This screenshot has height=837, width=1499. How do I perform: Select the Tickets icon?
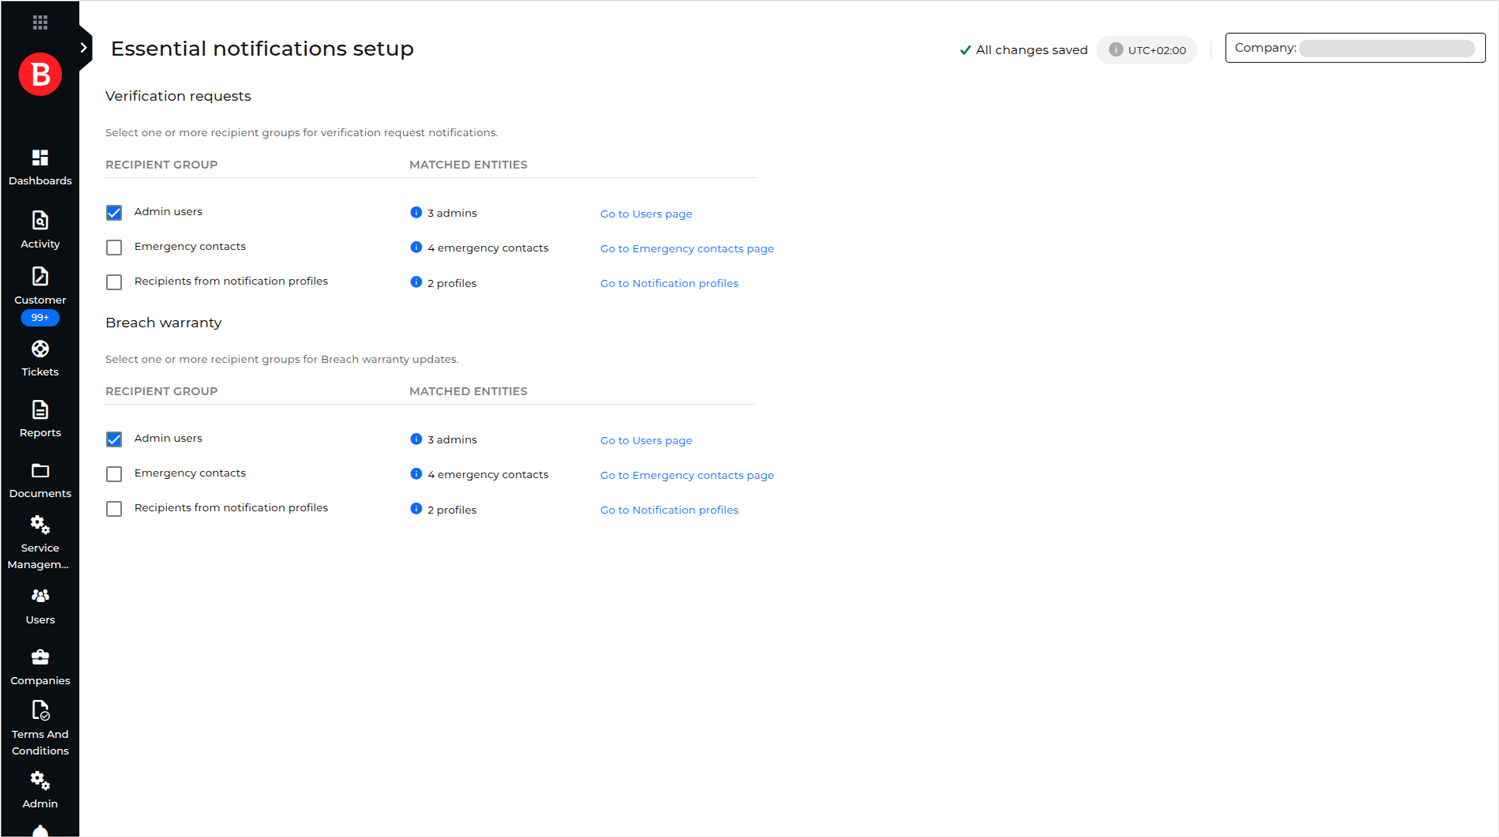pyautogui.click(x=40, y=357)
